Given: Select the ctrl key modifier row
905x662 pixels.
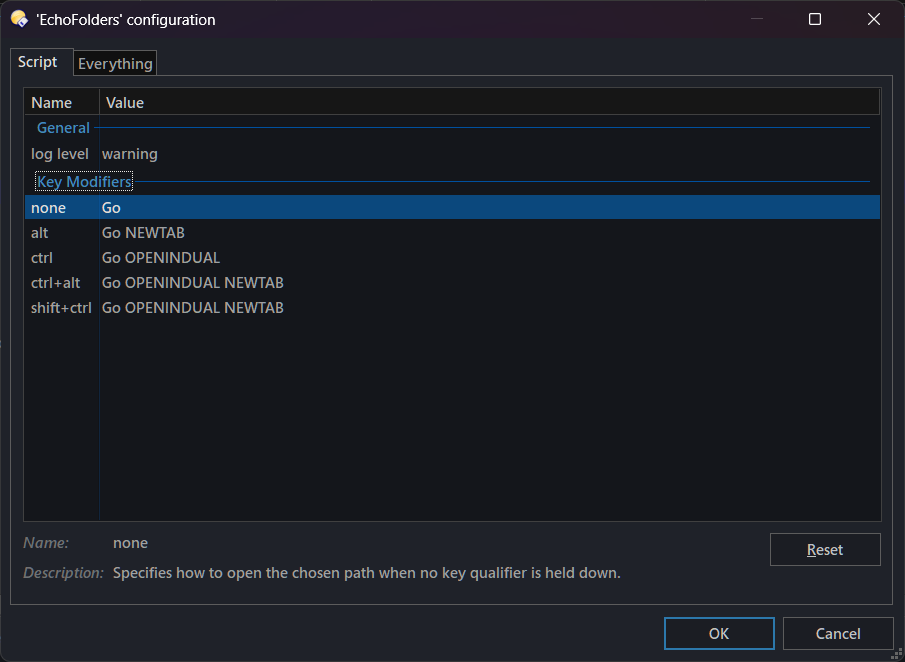Looking at the screenshot, I should (42, 258).
